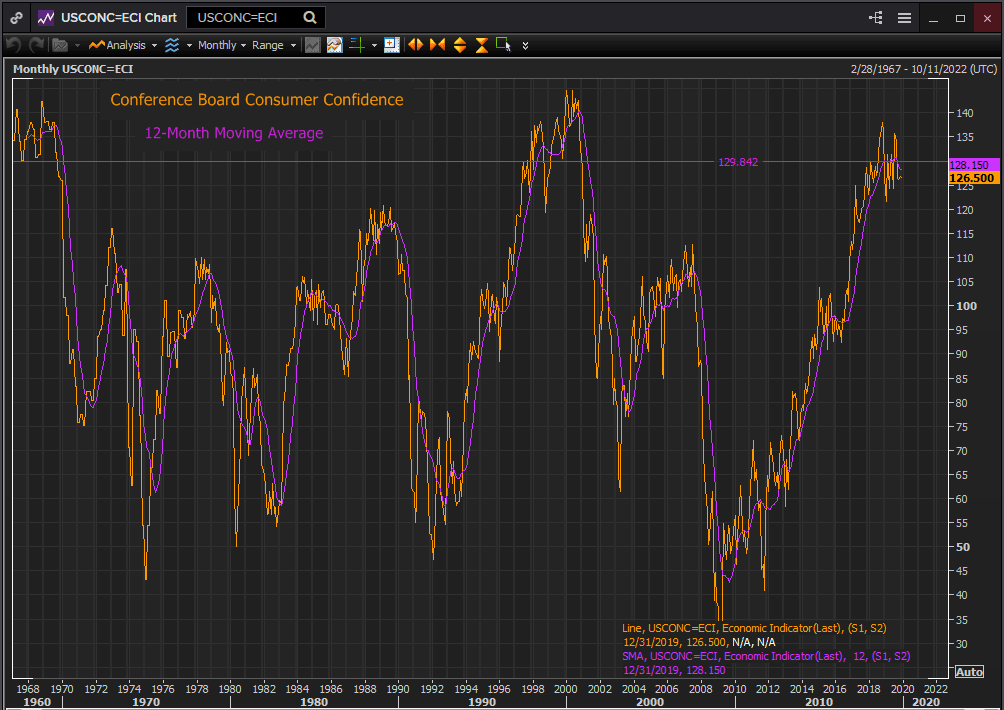This screenshot has width=1004, height=710.
Task: Open the related-content tree icon at top right
Action: tap(876, 17)
